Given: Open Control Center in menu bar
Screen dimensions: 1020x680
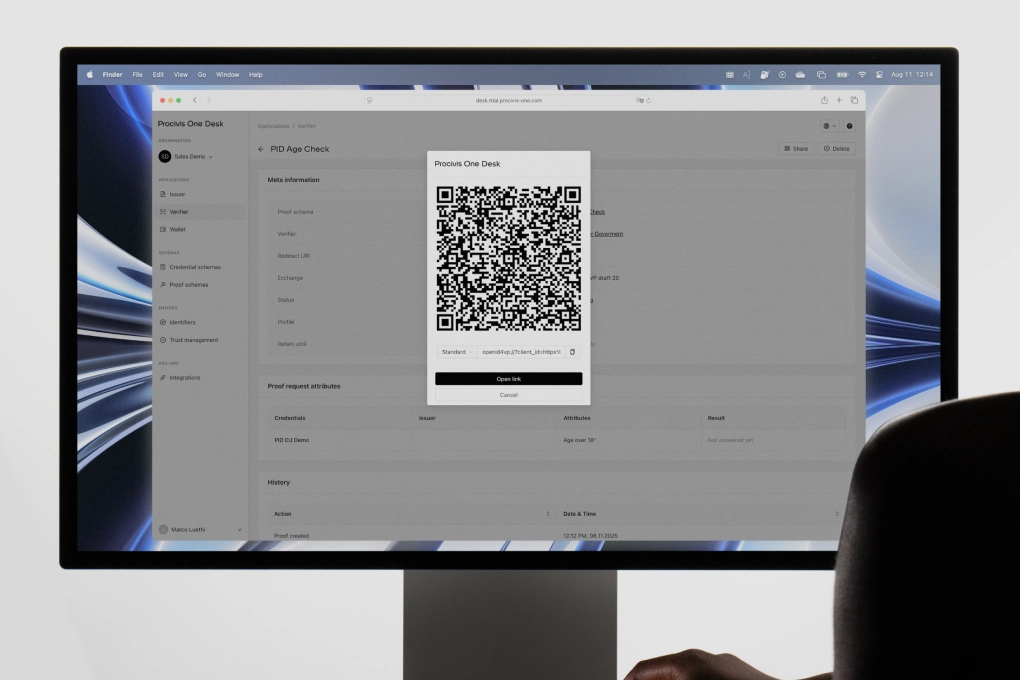Looking at the screenshot, I should (879, 75).
